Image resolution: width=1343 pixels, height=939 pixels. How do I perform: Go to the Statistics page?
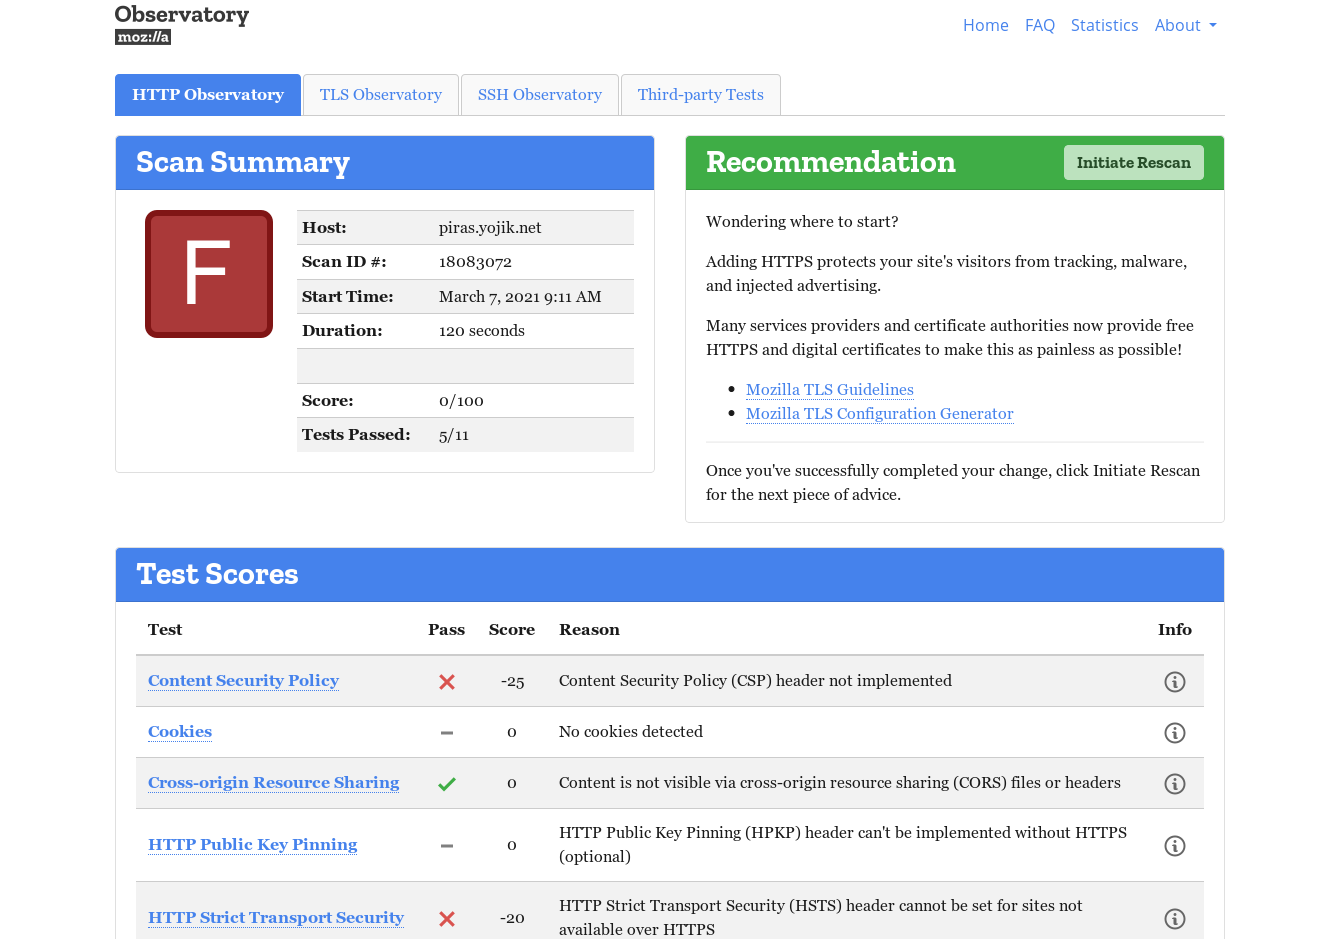tap(1104, 26)
